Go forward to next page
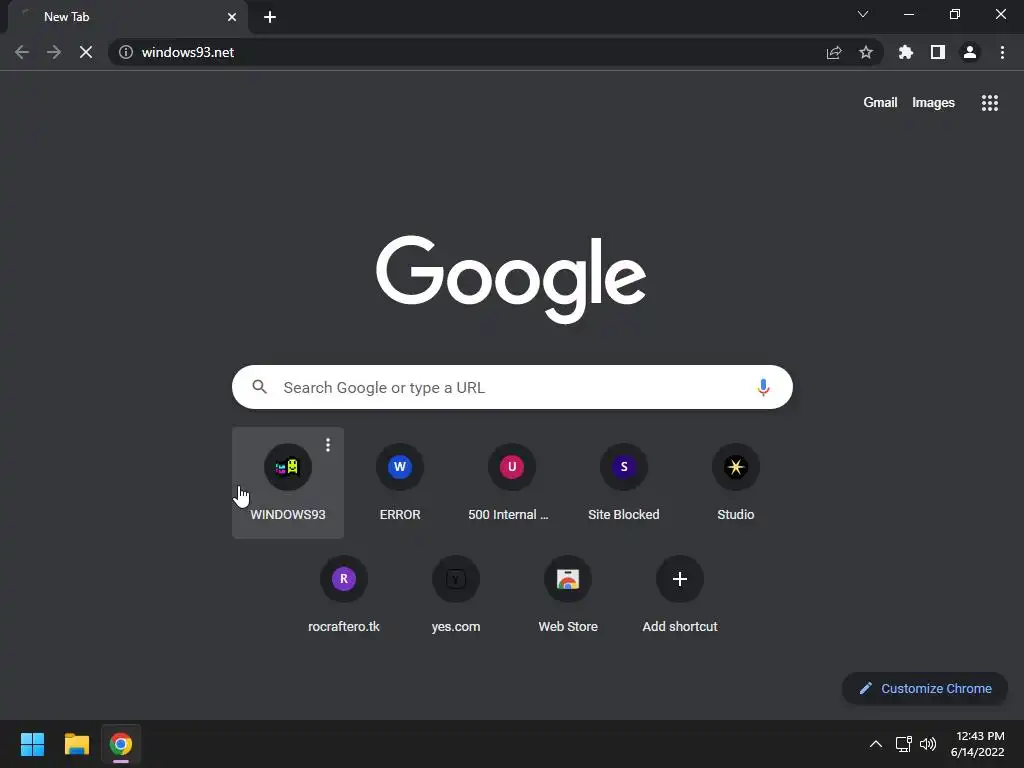 (54, 52)
